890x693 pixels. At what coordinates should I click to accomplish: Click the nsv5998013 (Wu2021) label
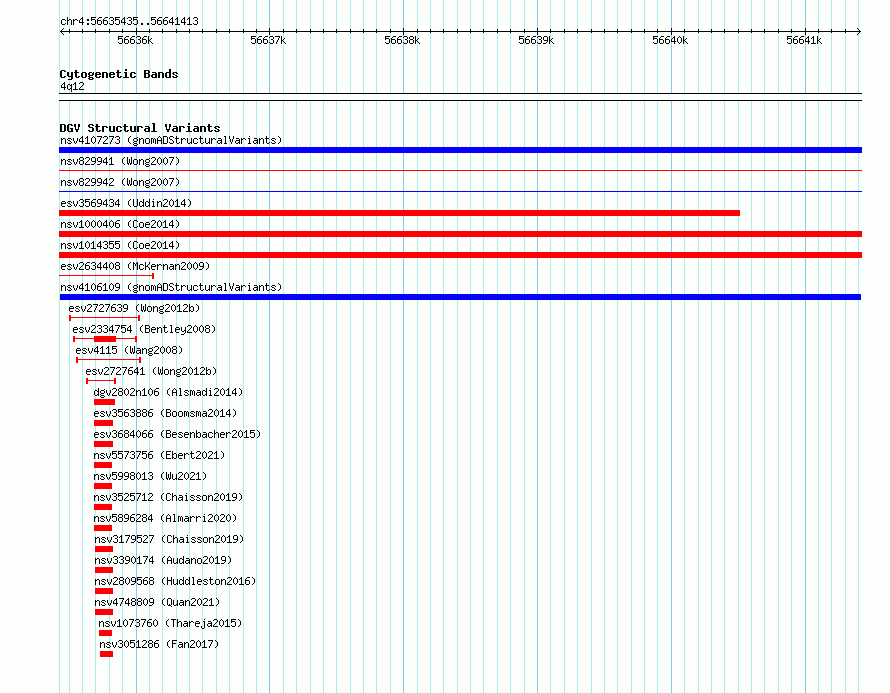[x=150, y=476]
